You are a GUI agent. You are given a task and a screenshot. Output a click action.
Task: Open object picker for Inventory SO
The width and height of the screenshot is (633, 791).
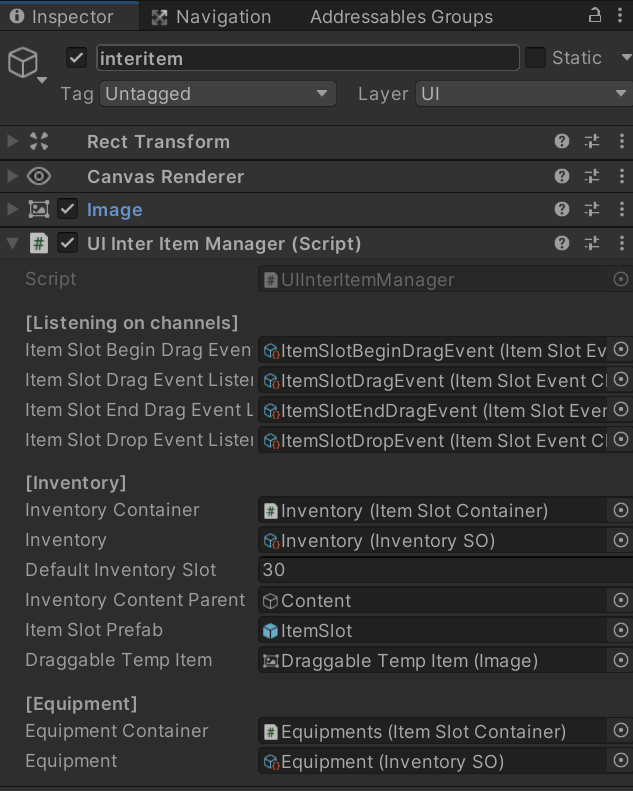(x=621, y=540)
